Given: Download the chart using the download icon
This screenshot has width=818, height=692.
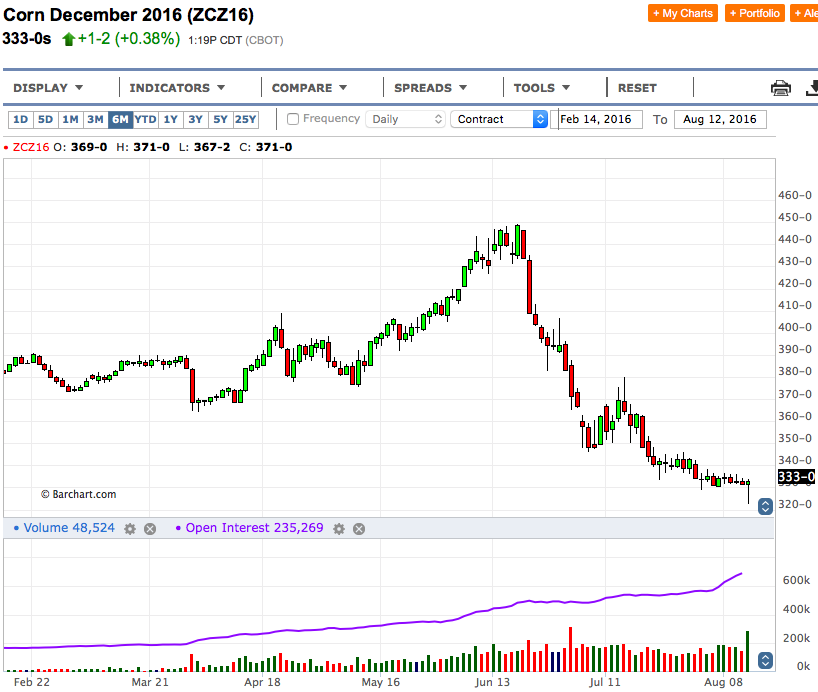Looking at the screenshot, I should [812, 88].
